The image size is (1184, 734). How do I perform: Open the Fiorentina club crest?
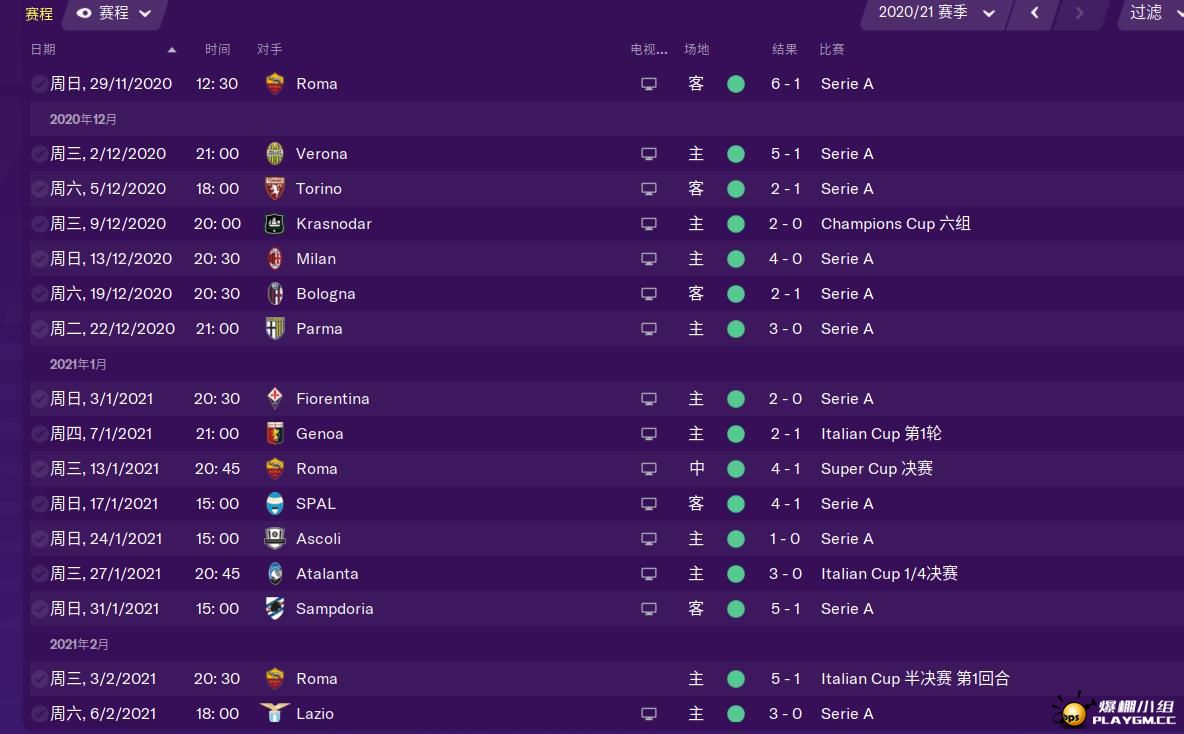coord(275,399)
